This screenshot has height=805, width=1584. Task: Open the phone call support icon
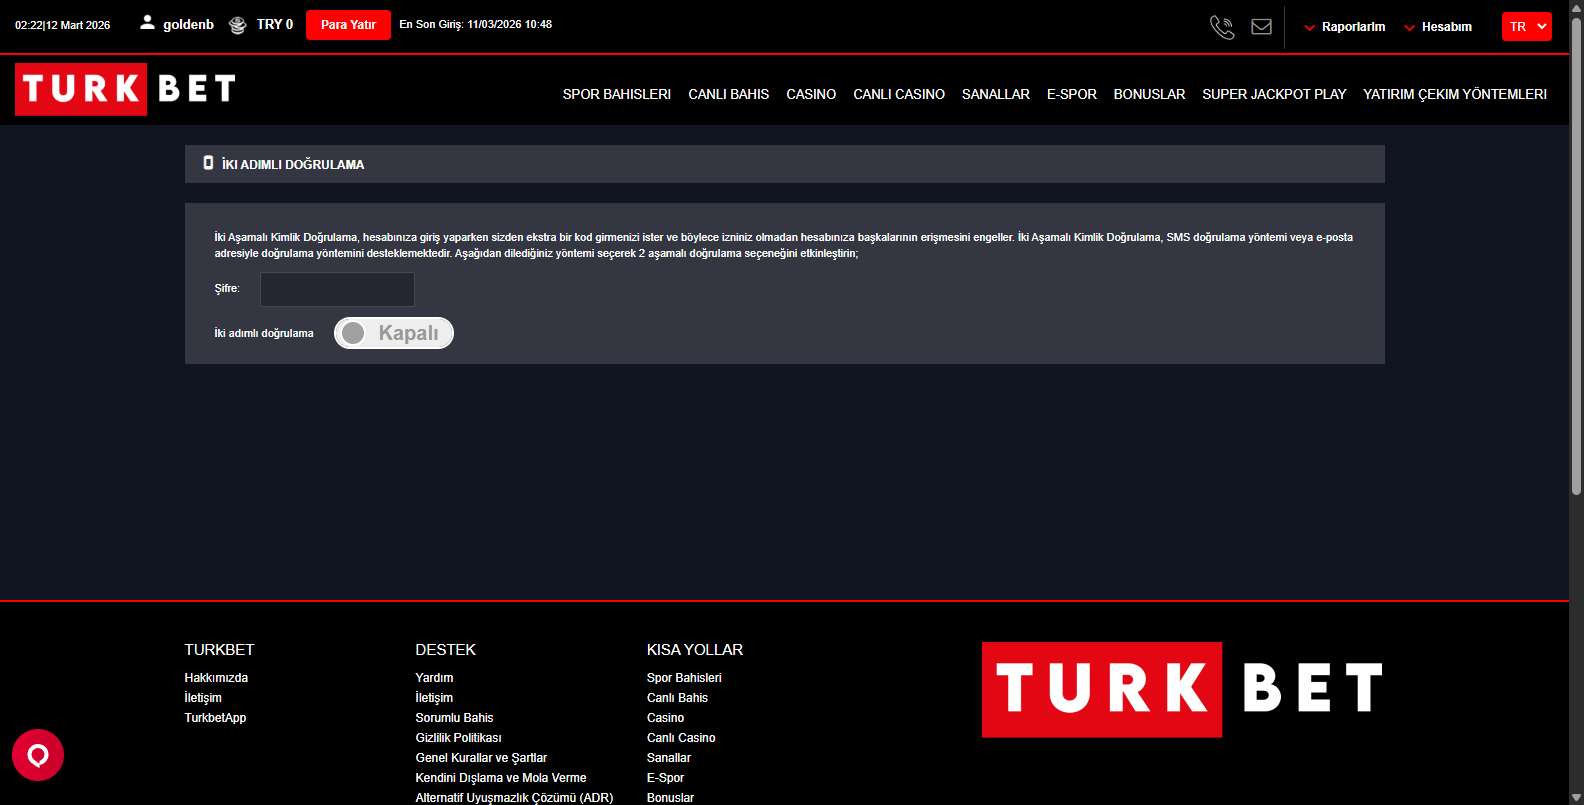(x=1222, y=27)
